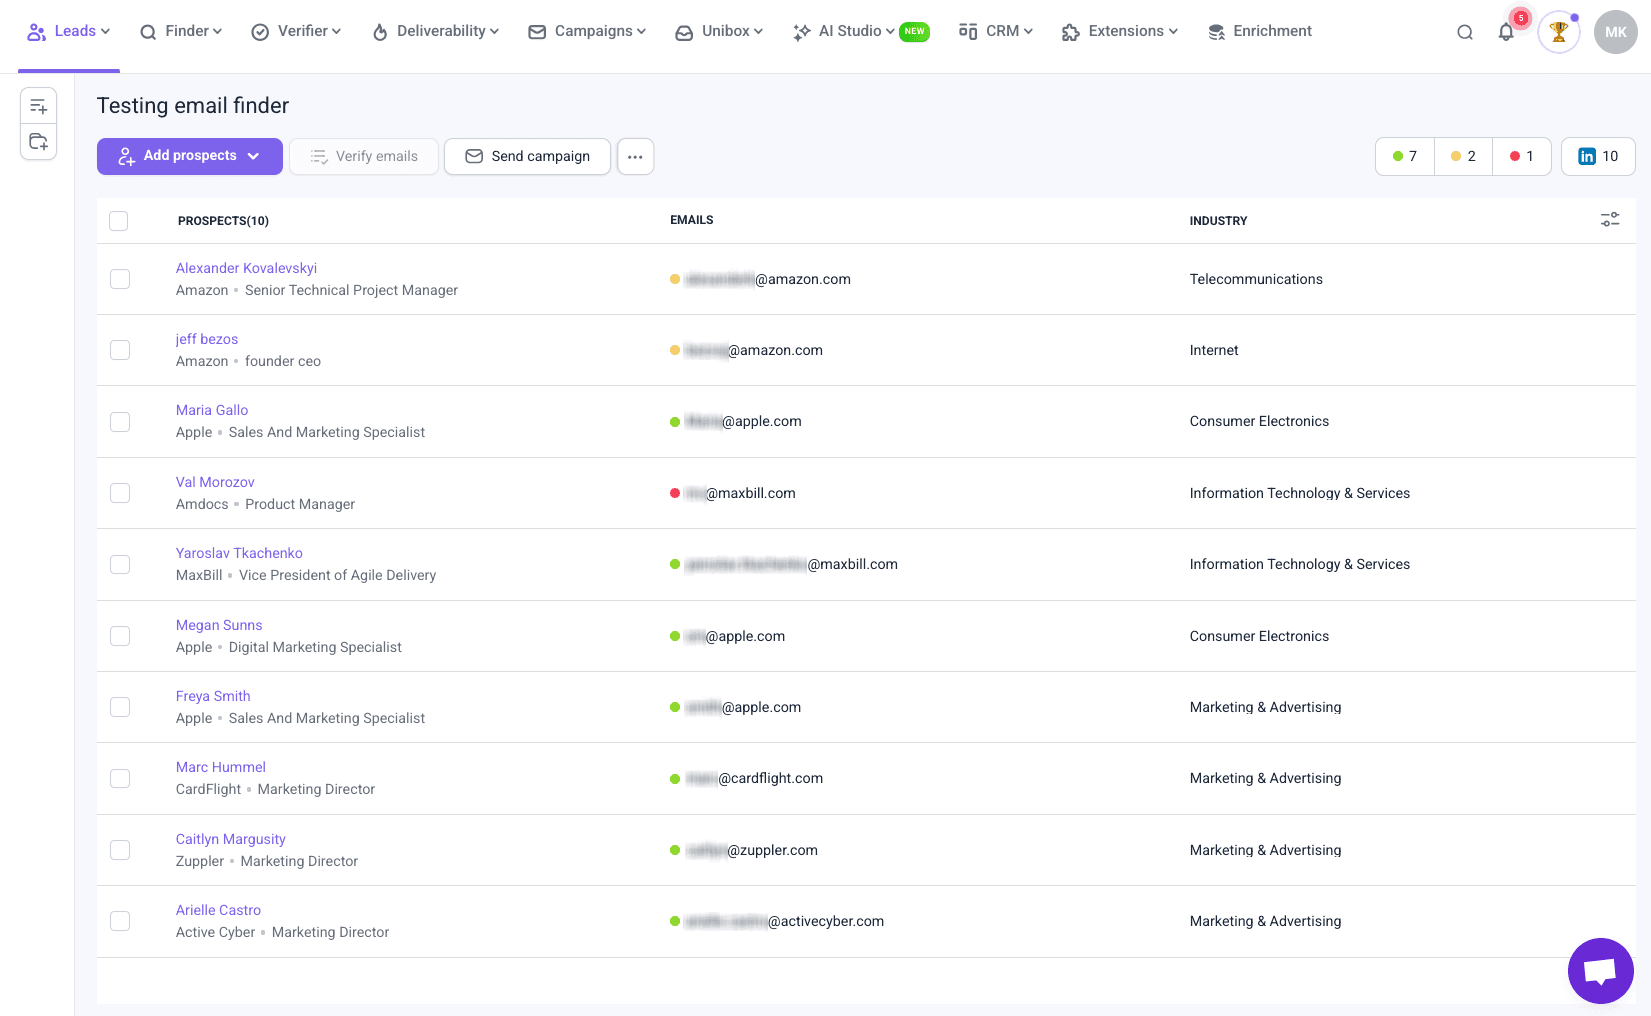
Task: Tick the select-all prospects checkbox
Action: pyautogui.click(x=119, y=221)
